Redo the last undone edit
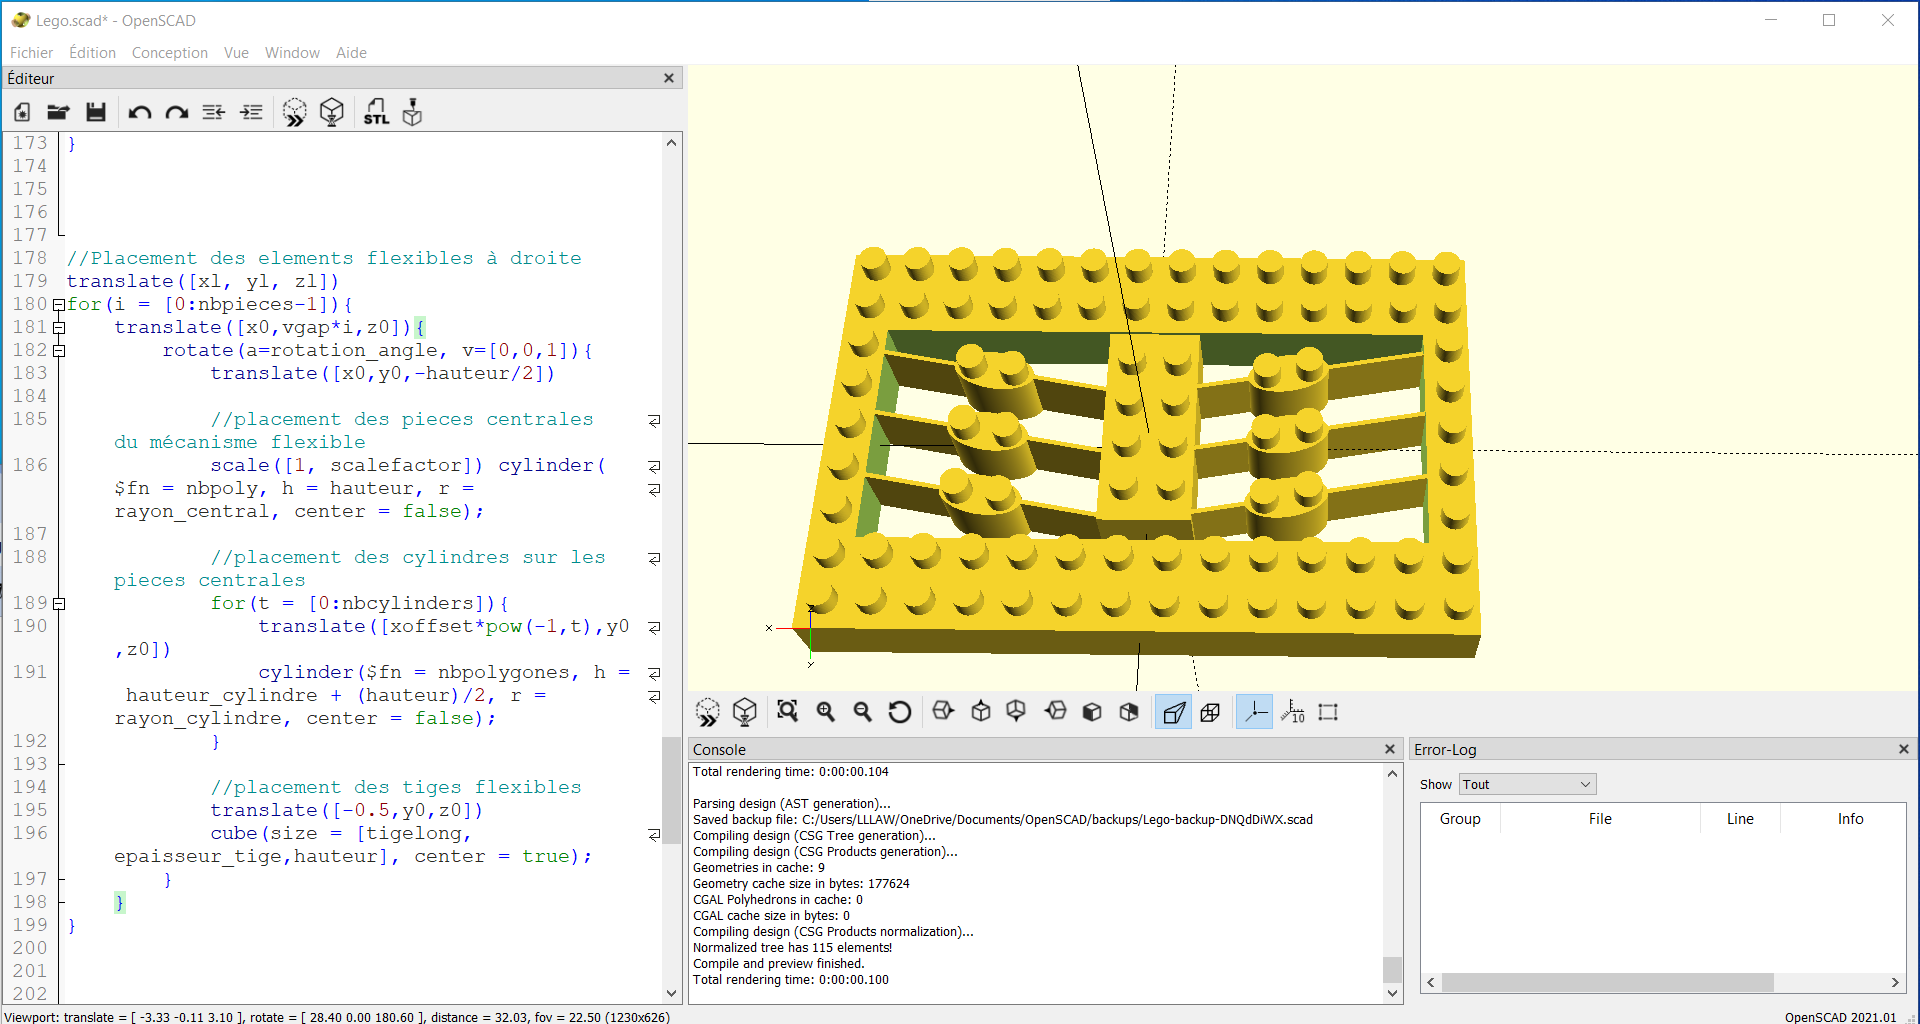The height and width of the screenshot is (1024, 1920). click(x=177, y=112)
